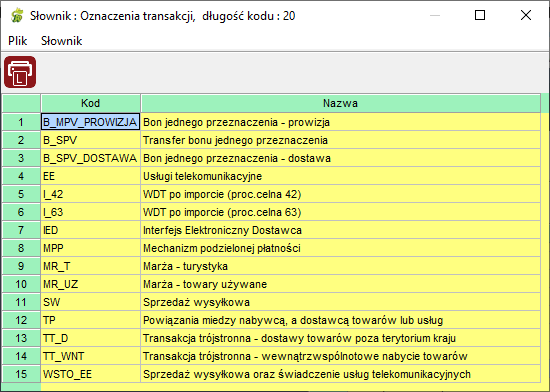
Task: Select the TT_D code cell
Action: coord(90,338)
